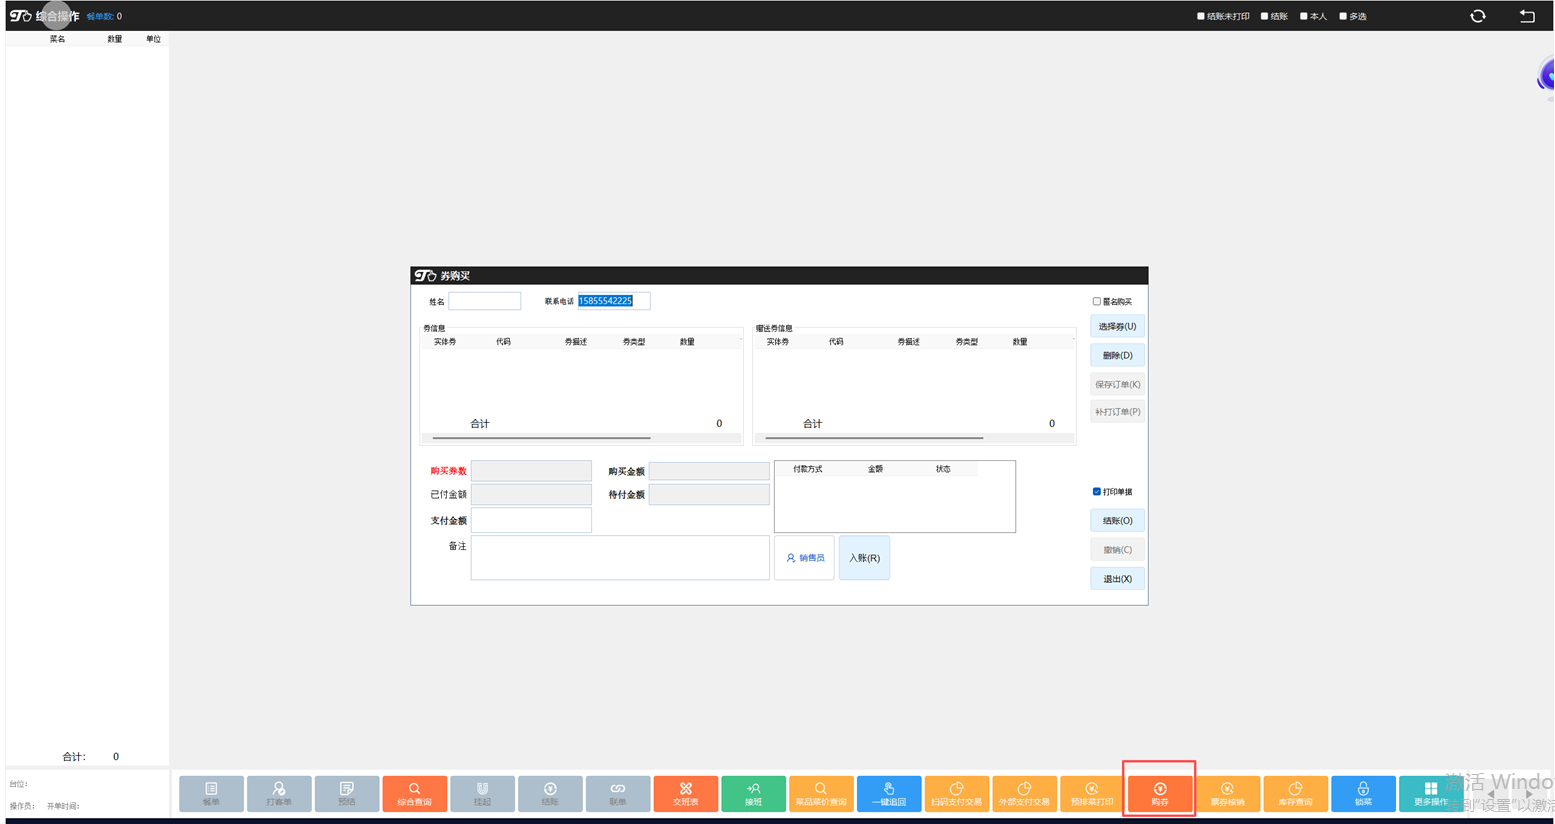Check the 结账未打印 filter checkbox
Screen dimensions: 1555x824
click(1201, 16)
